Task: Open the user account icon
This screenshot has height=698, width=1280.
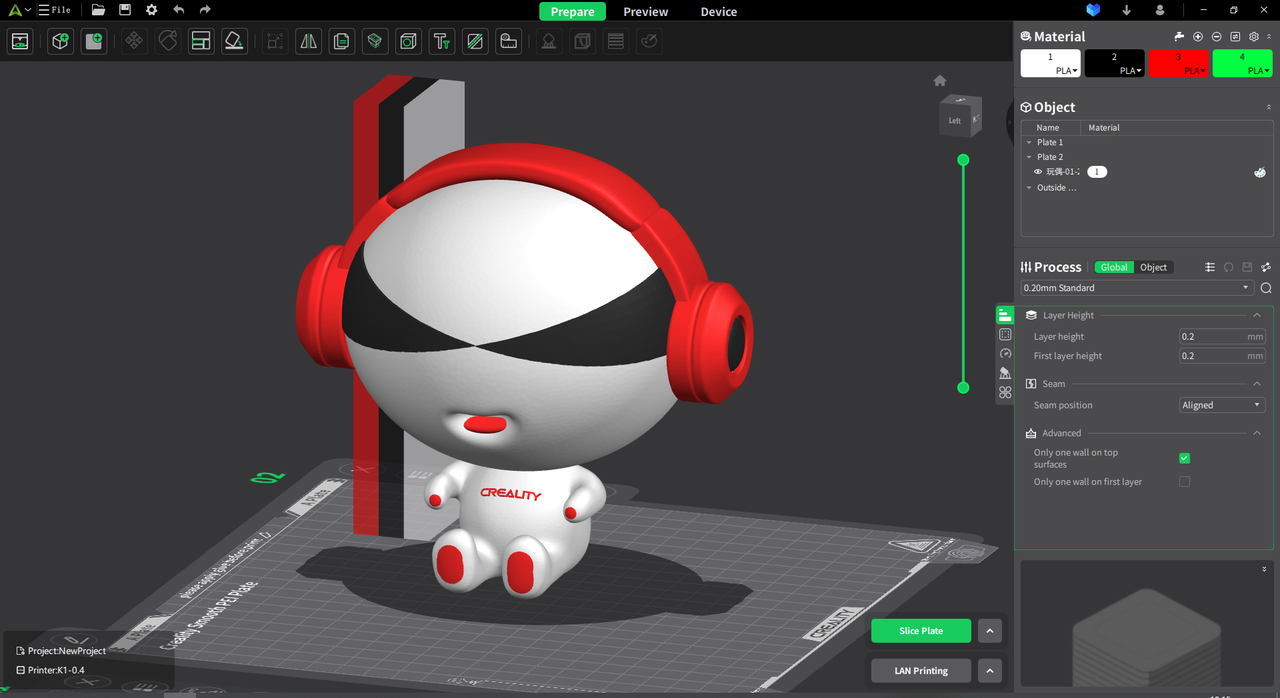Action: click(x=1160, y=10)
